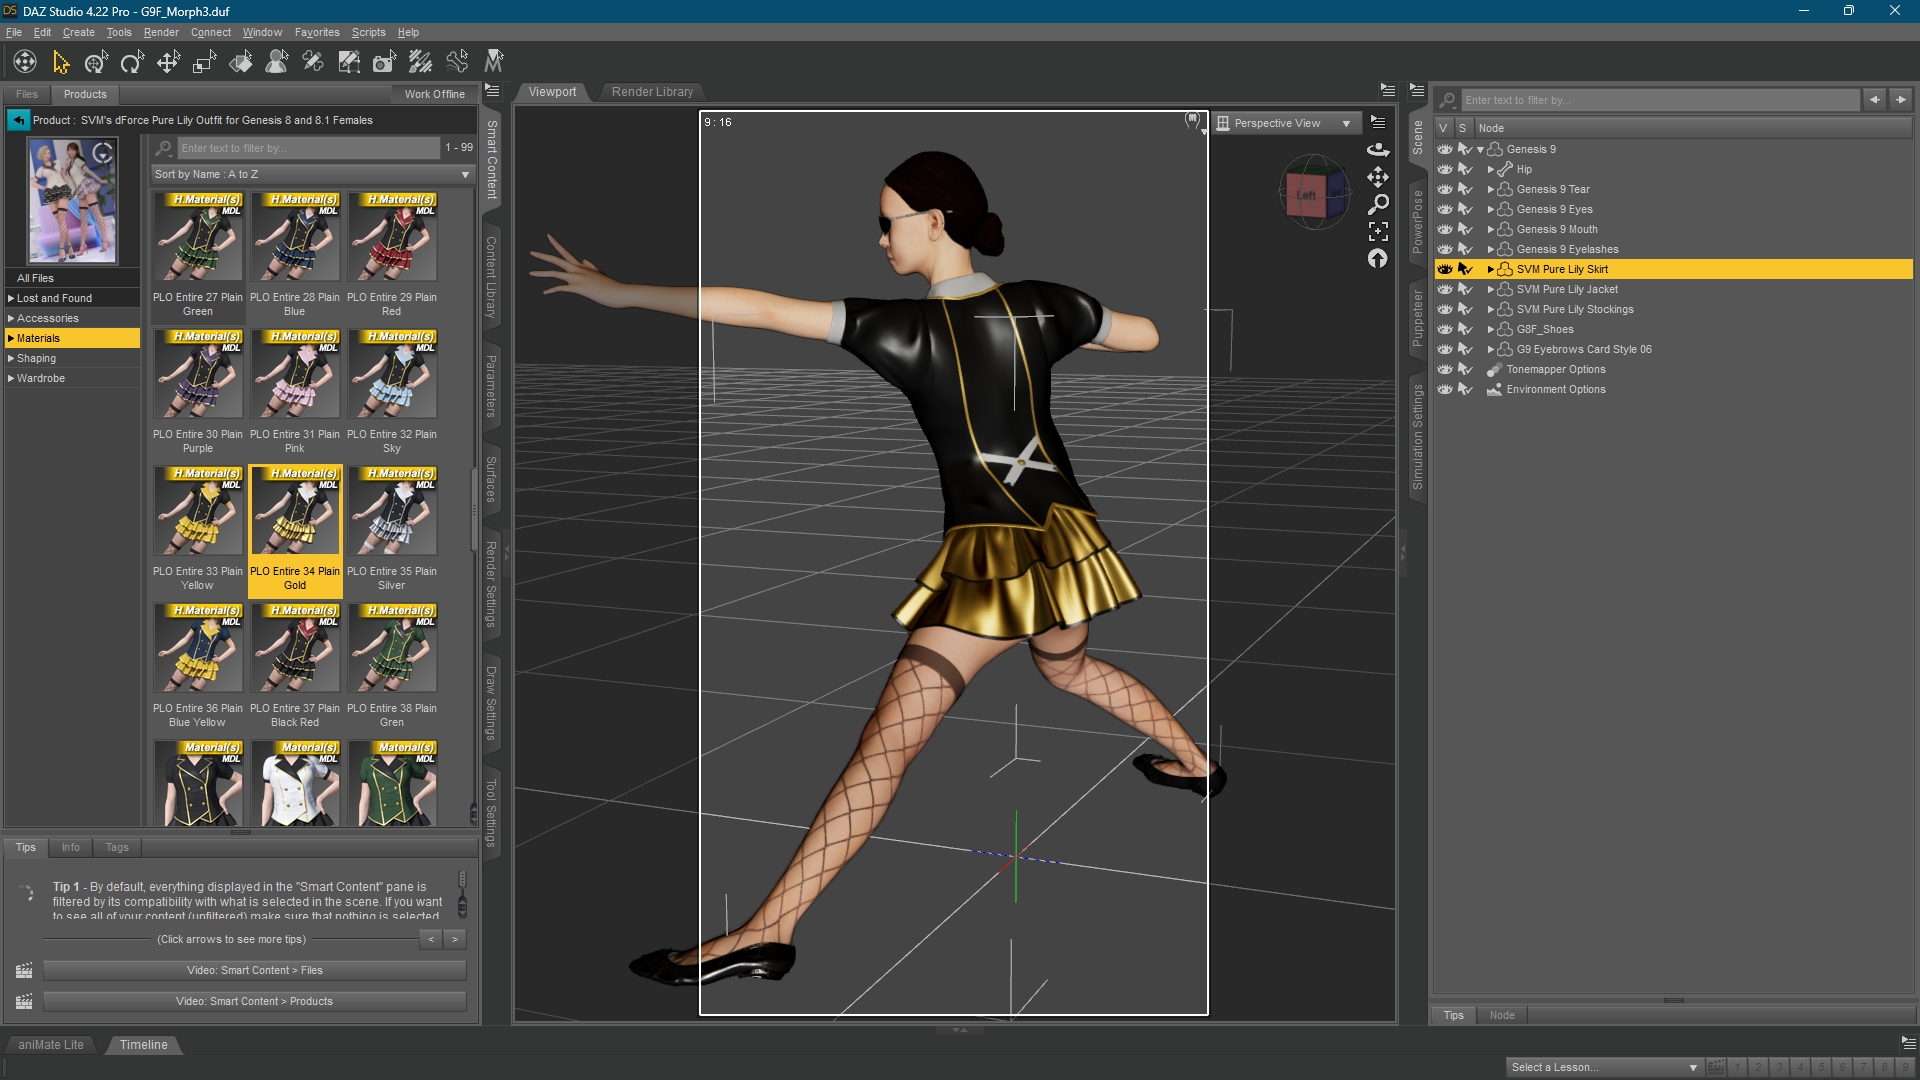Activate the Surface Selection tool
1920x1080 pixels.
[x=241, y=63]
